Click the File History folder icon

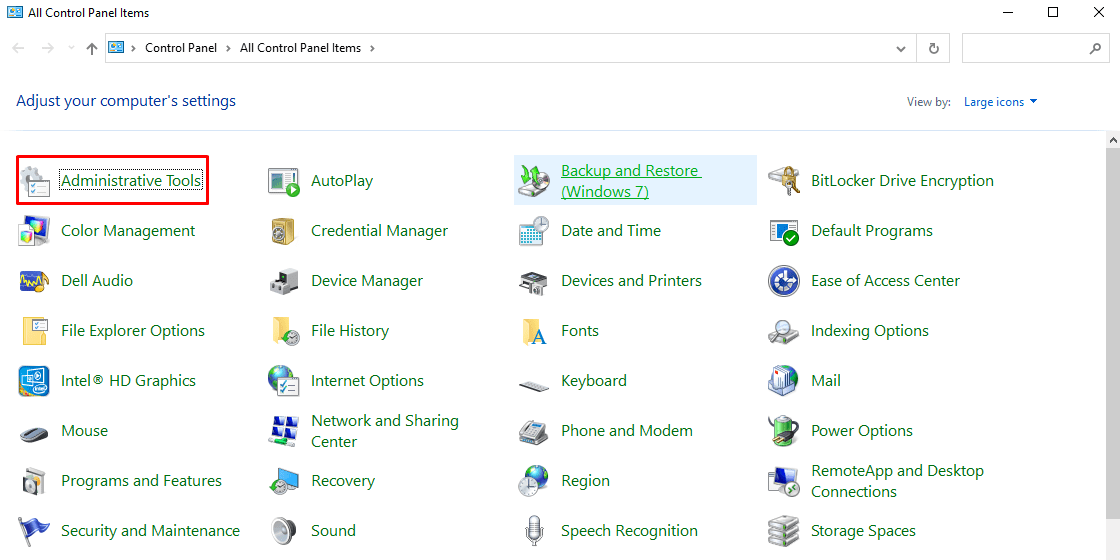(x=285, y=331)
